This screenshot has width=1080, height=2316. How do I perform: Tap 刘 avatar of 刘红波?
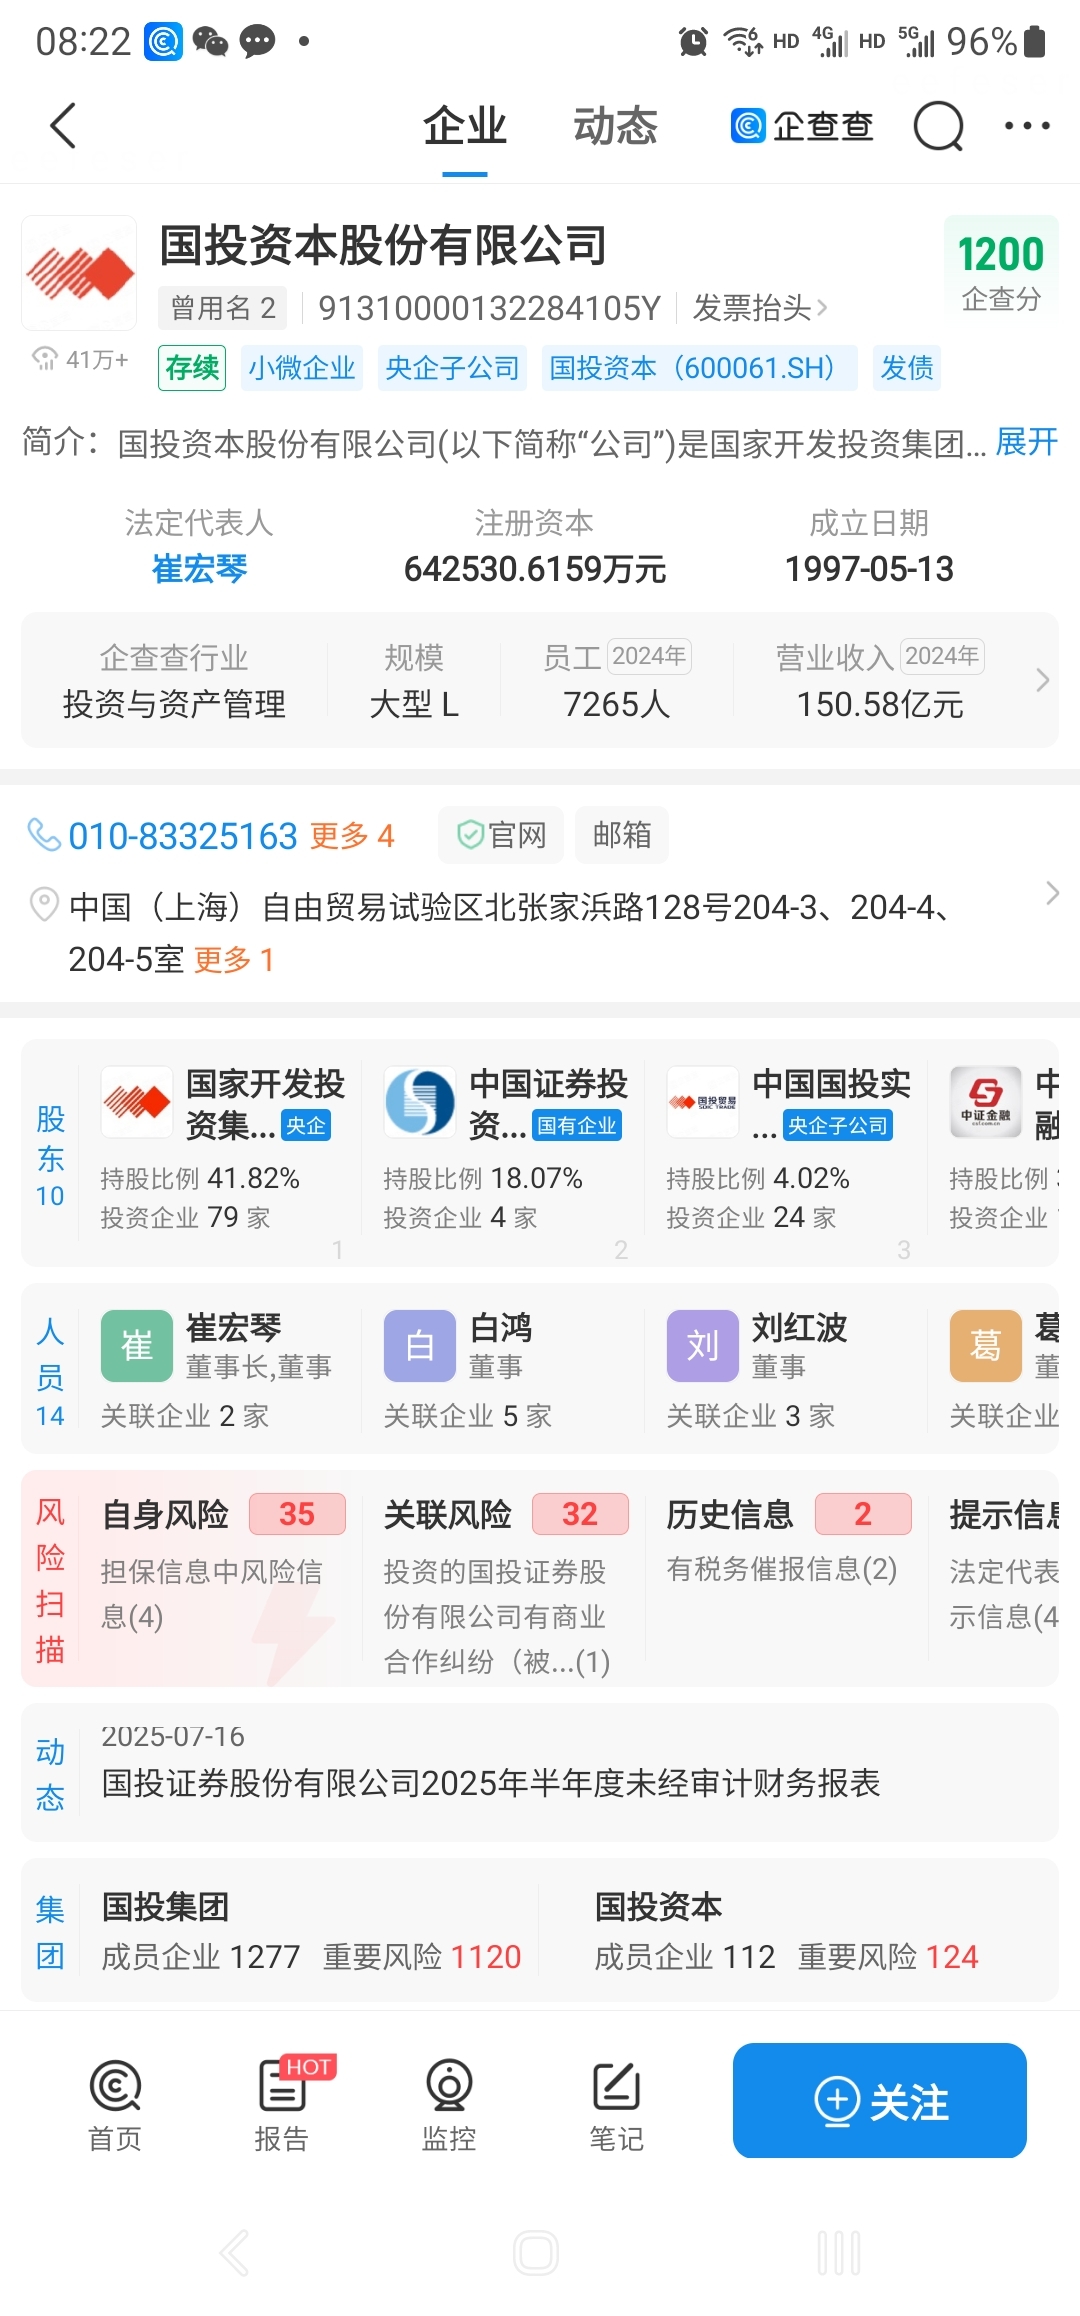[x=703, y=1346]
